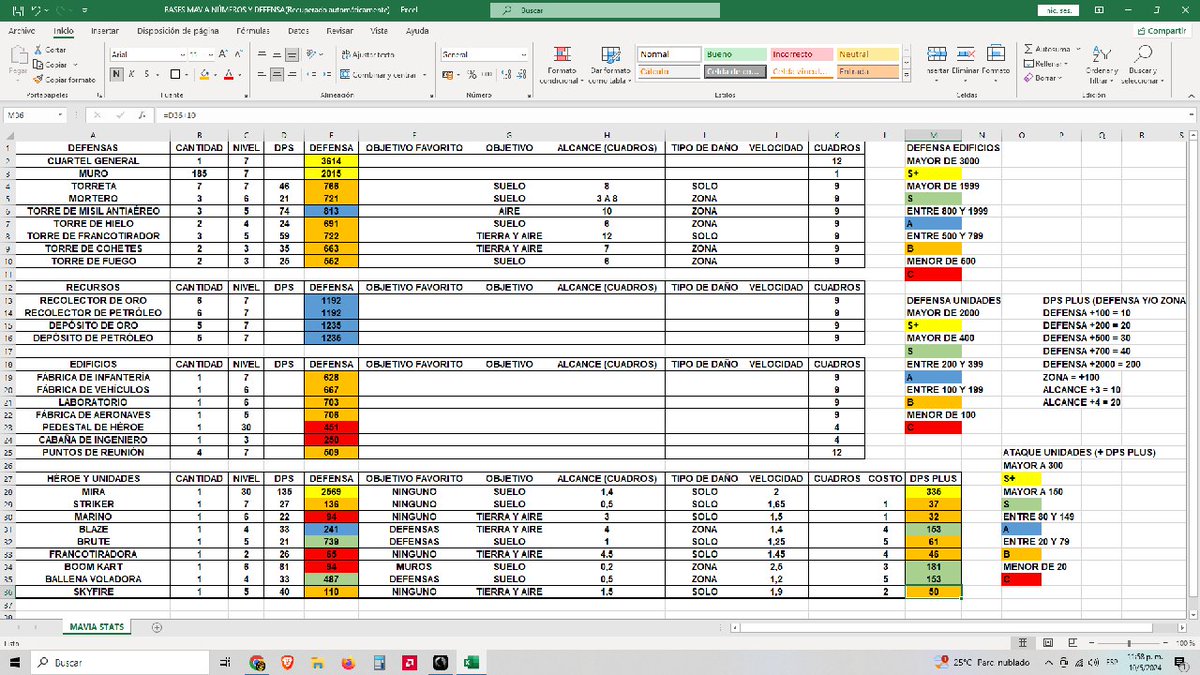Add a new sheet with the plus icon
The height and width of the screenshot is (675, 1200).
coord(156,627)
